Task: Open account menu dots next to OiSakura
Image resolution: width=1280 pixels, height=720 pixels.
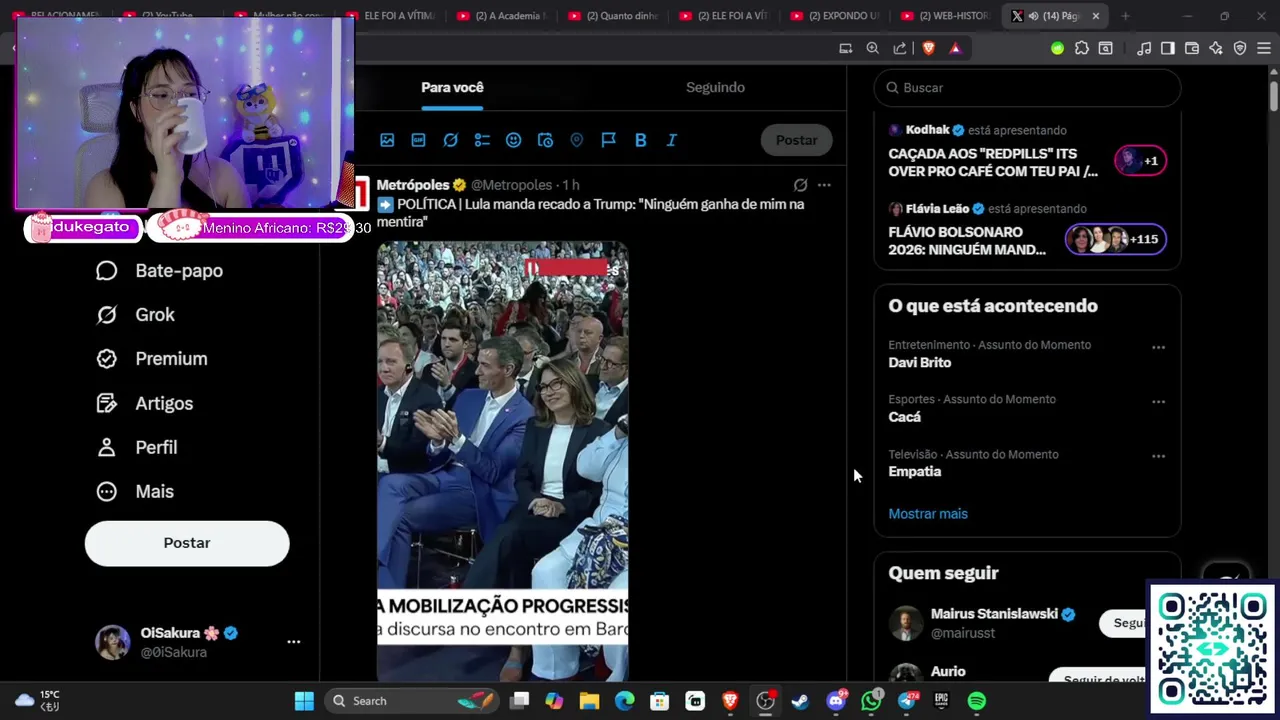Action: [294, 642]
